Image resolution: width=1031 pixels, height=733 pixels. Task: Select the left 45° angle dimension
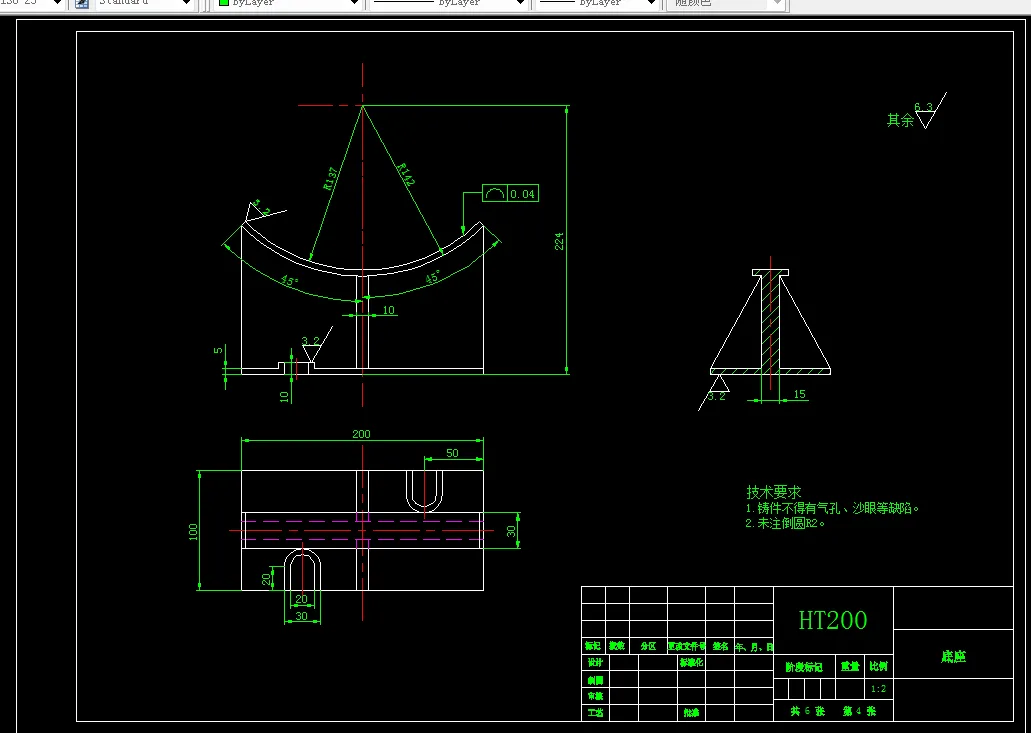[x=289, y=281]
